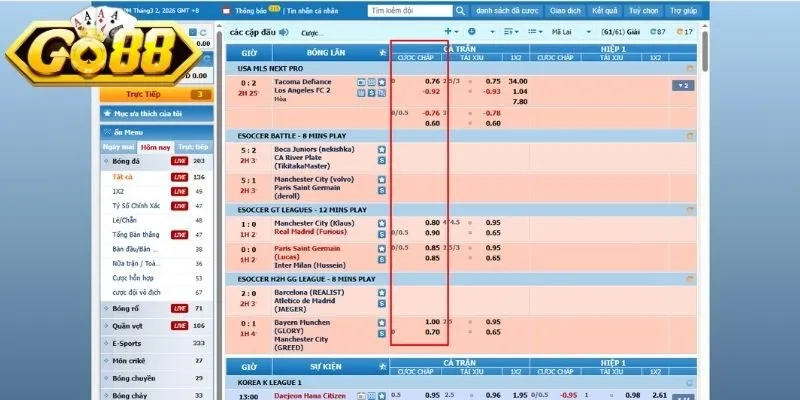Collapse ESOCCER BATTLE league icon

point(690,136)
